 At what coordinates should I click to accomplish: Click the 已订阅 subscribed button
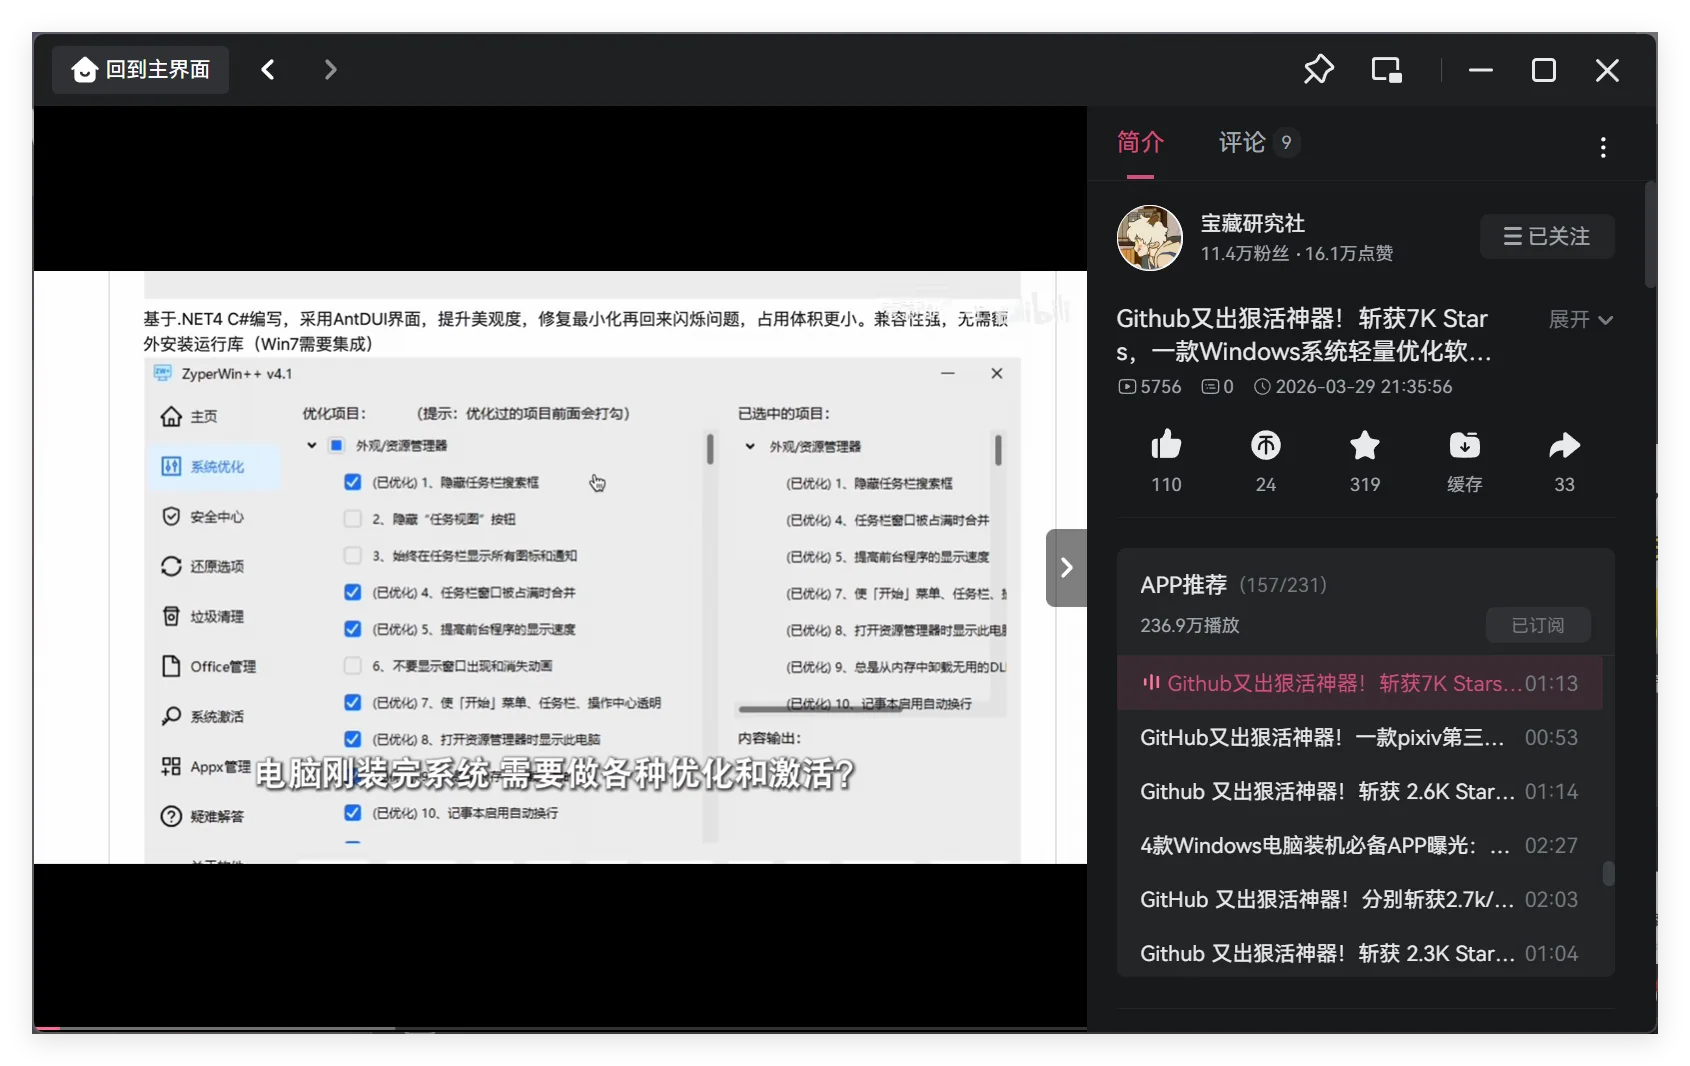(x=1538, y=625)
